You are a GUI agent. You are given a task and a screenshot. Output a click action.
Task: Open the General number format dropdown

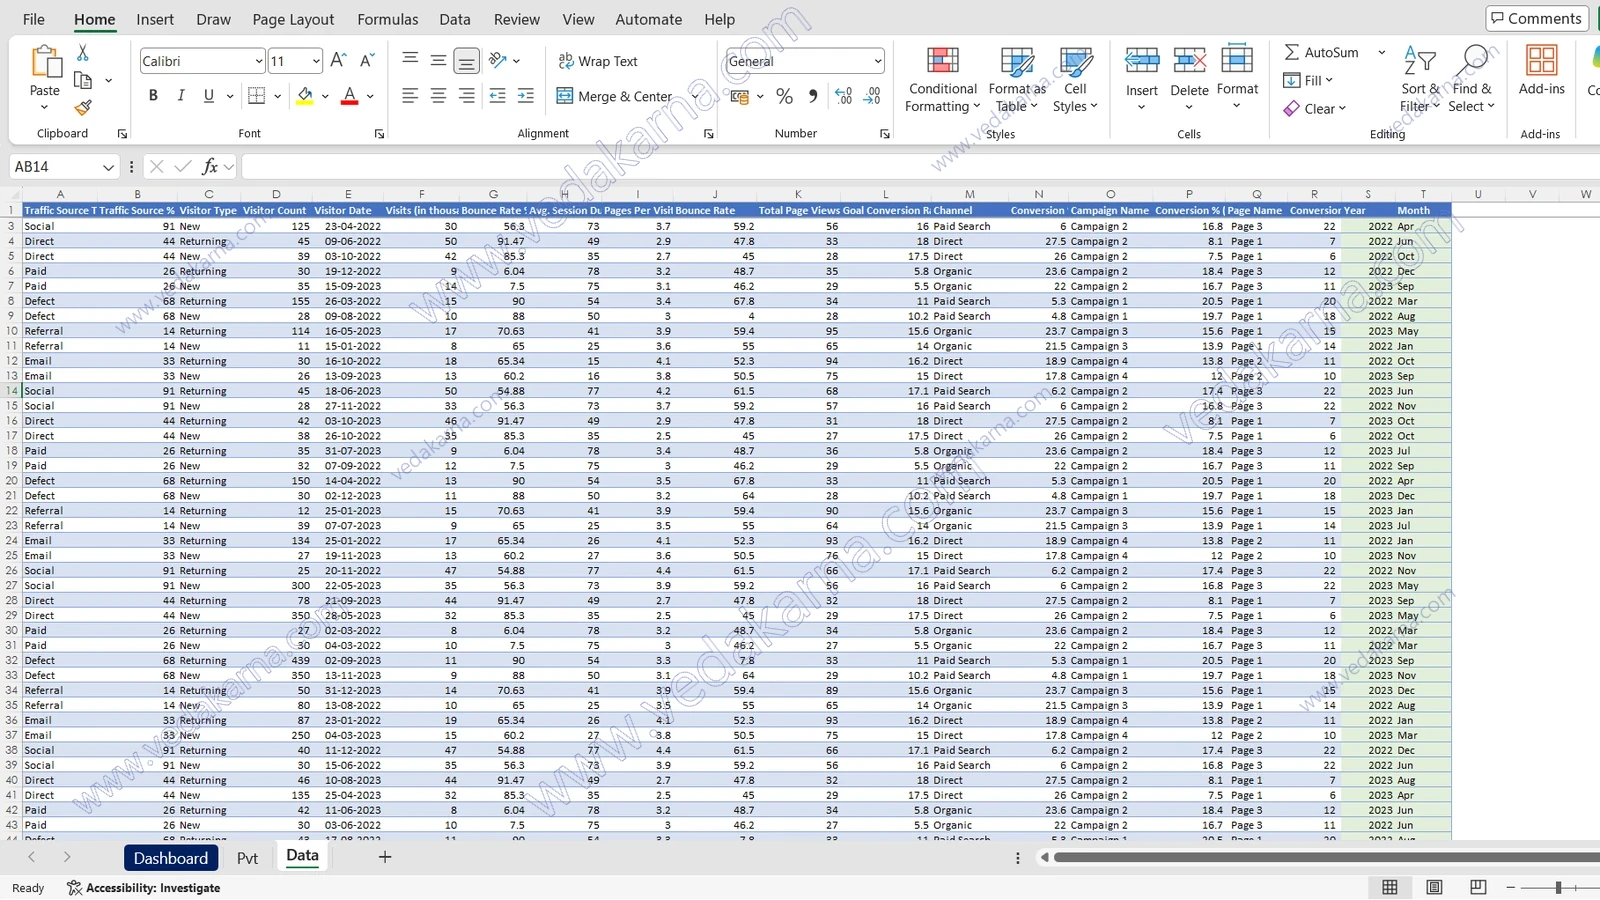pyautogui.click(x=877, y=61)
